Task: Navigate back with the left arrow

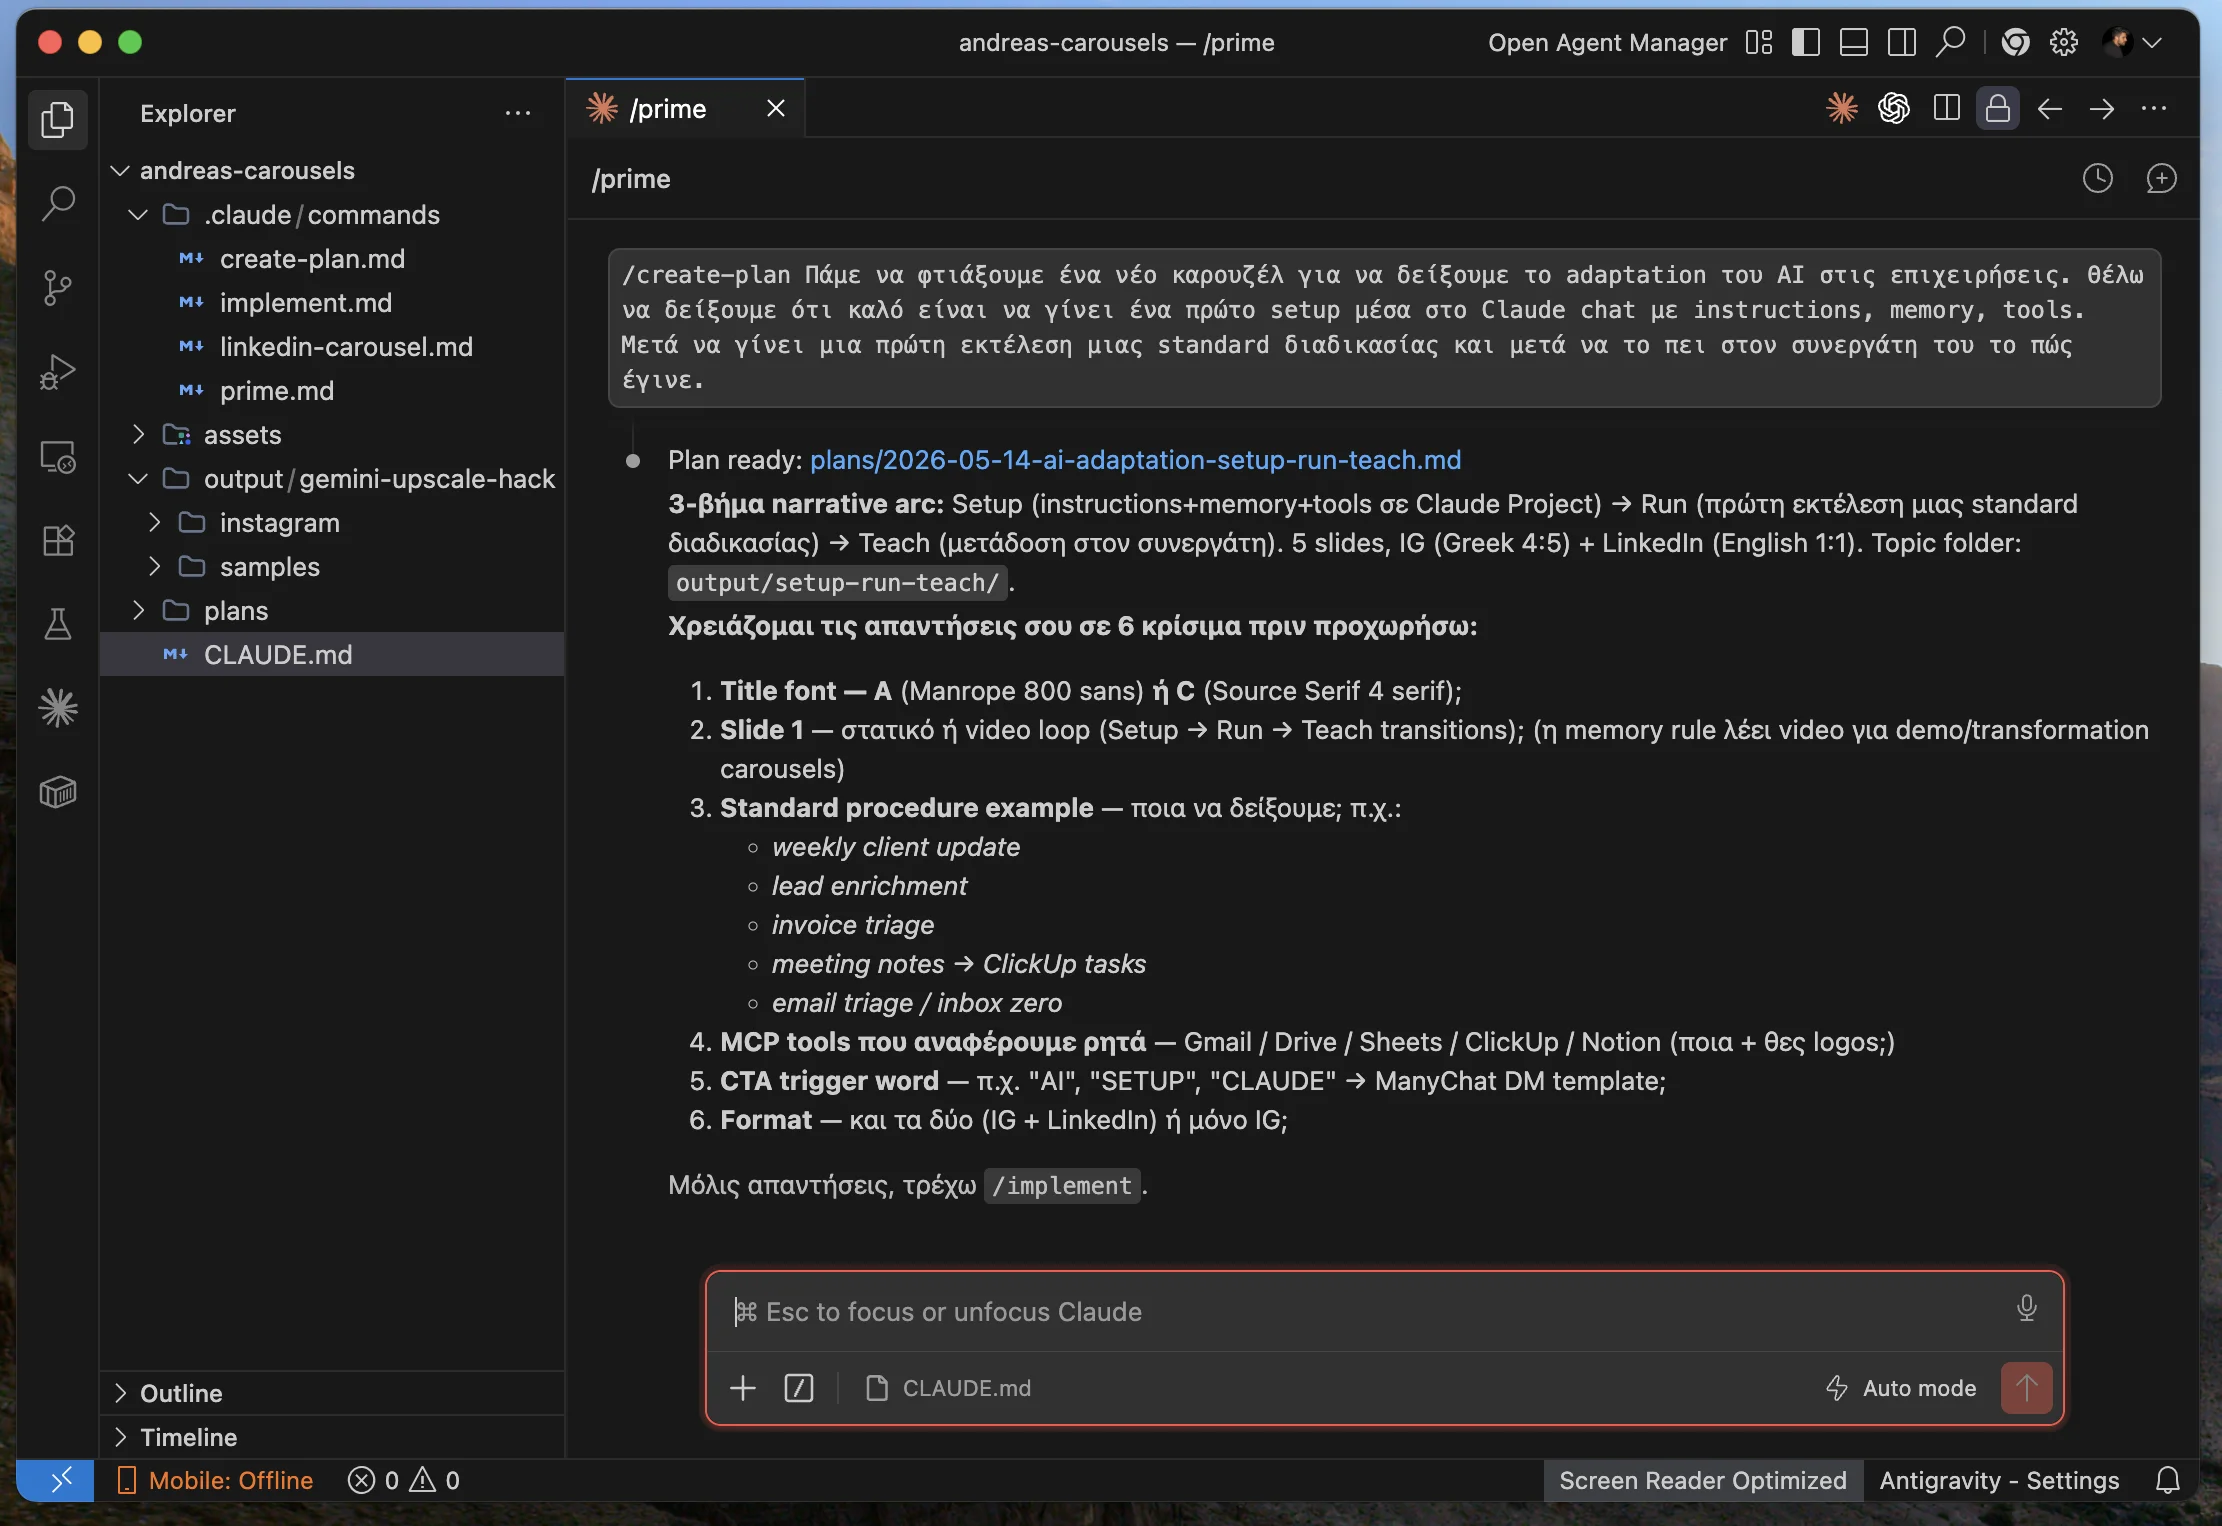Action: coord(2050,108)
